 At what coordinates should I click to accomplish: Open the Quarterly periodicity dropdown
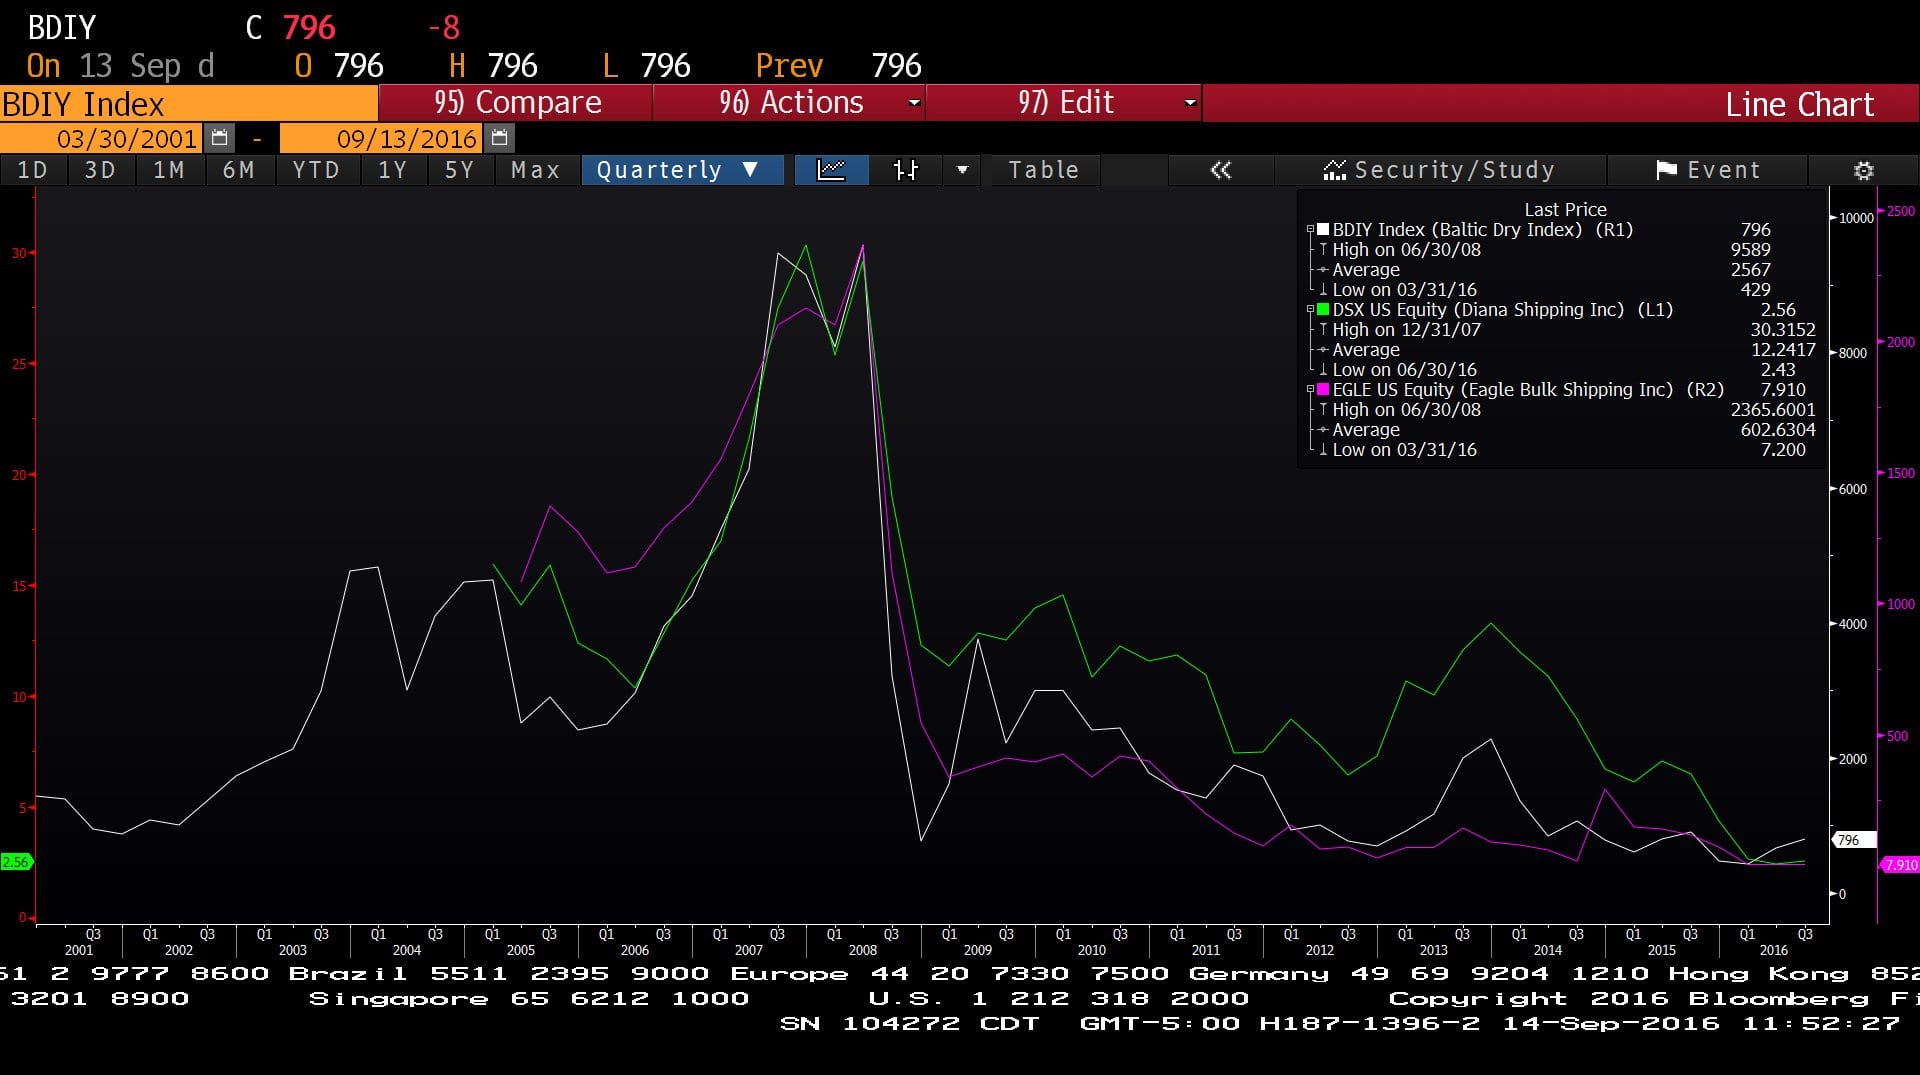coord(682,170)
